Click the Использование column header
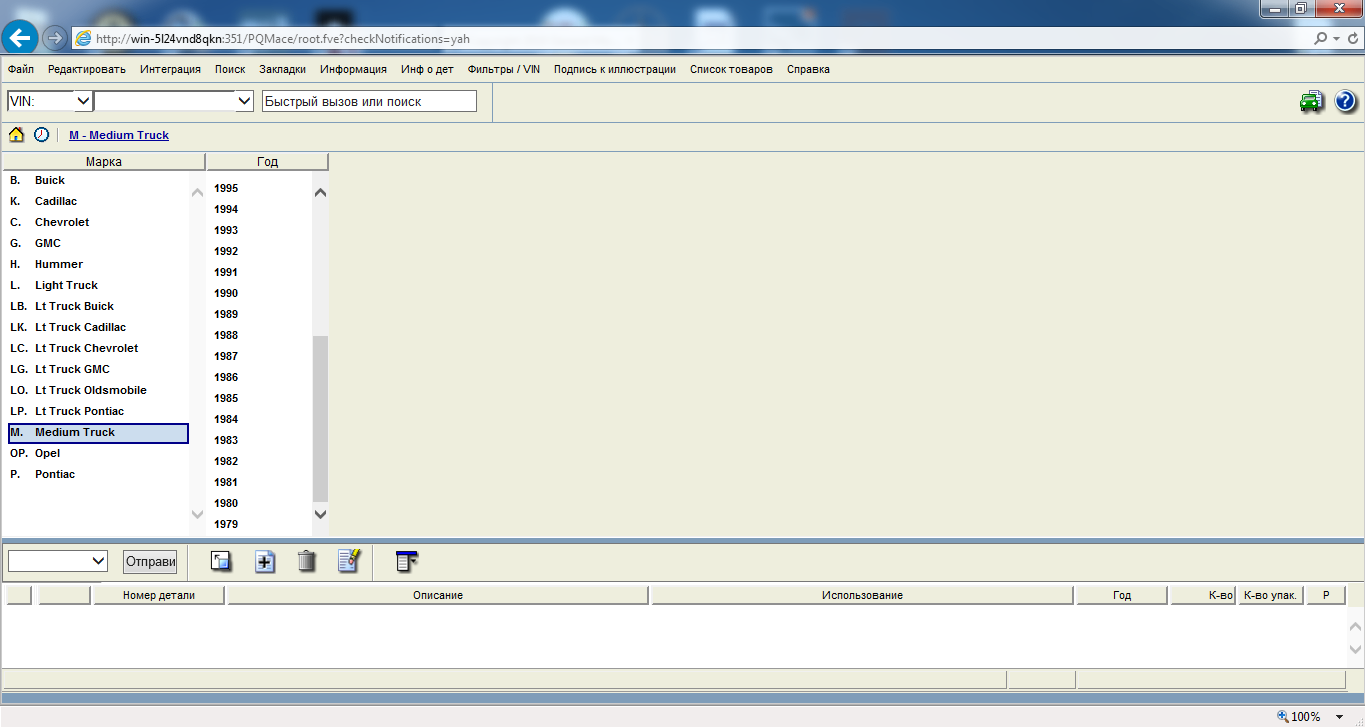 coord(862,595)
